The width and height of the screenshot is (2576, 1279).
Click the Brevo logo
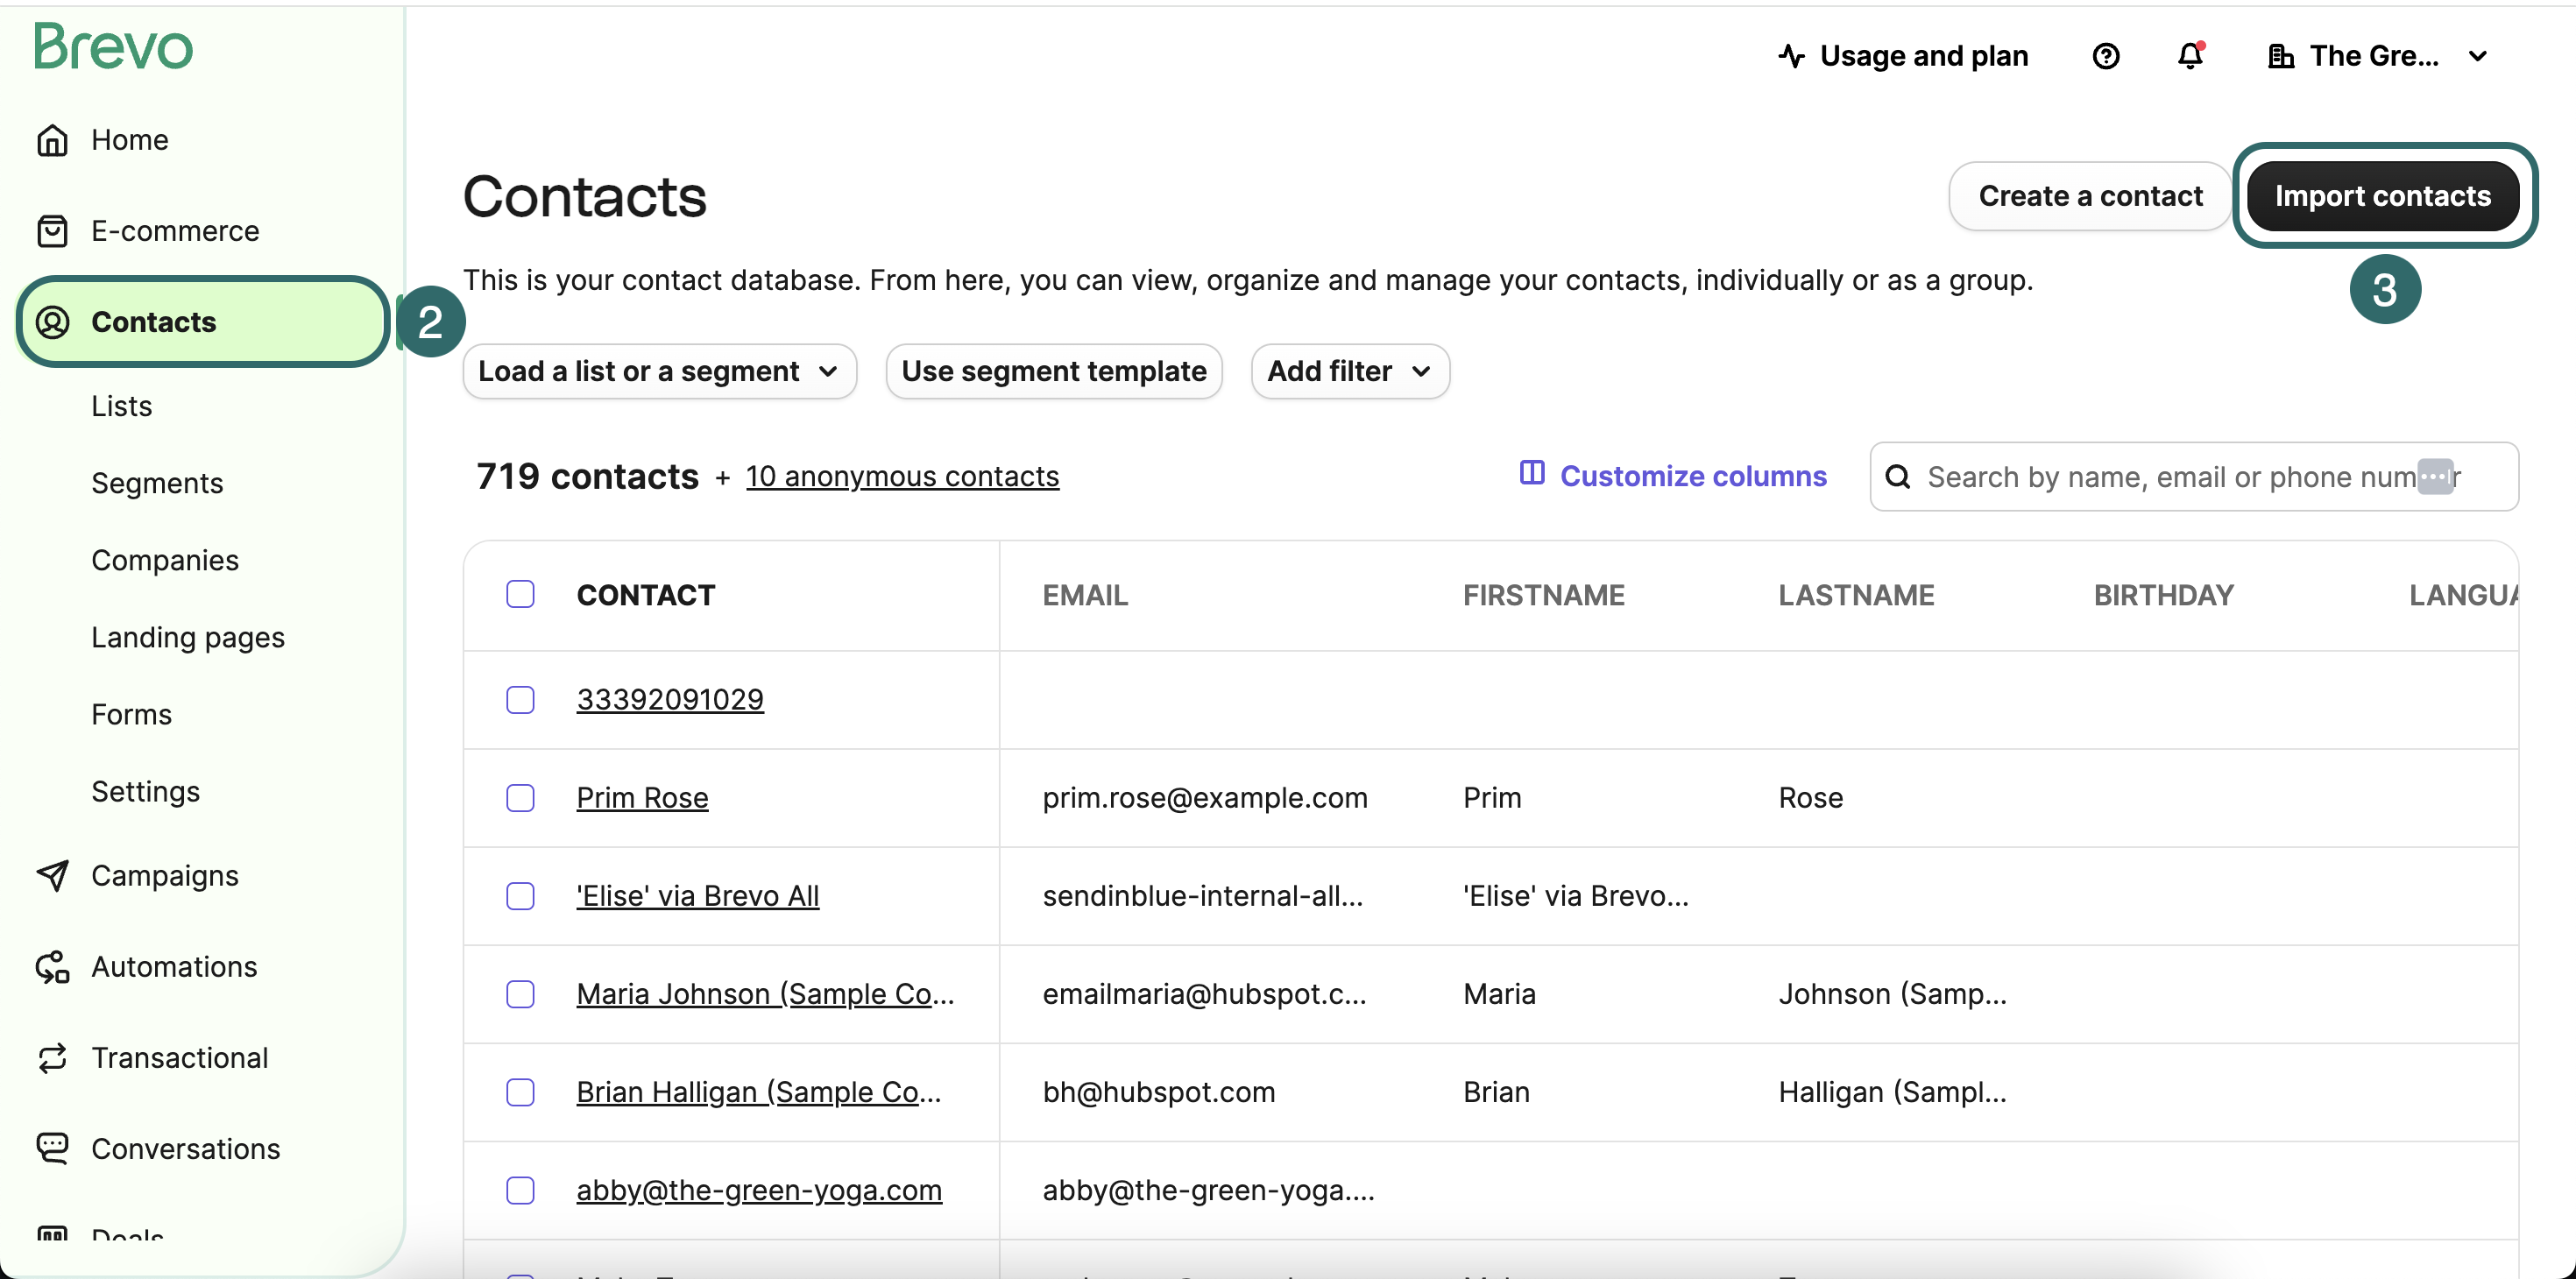coord(113,46)
